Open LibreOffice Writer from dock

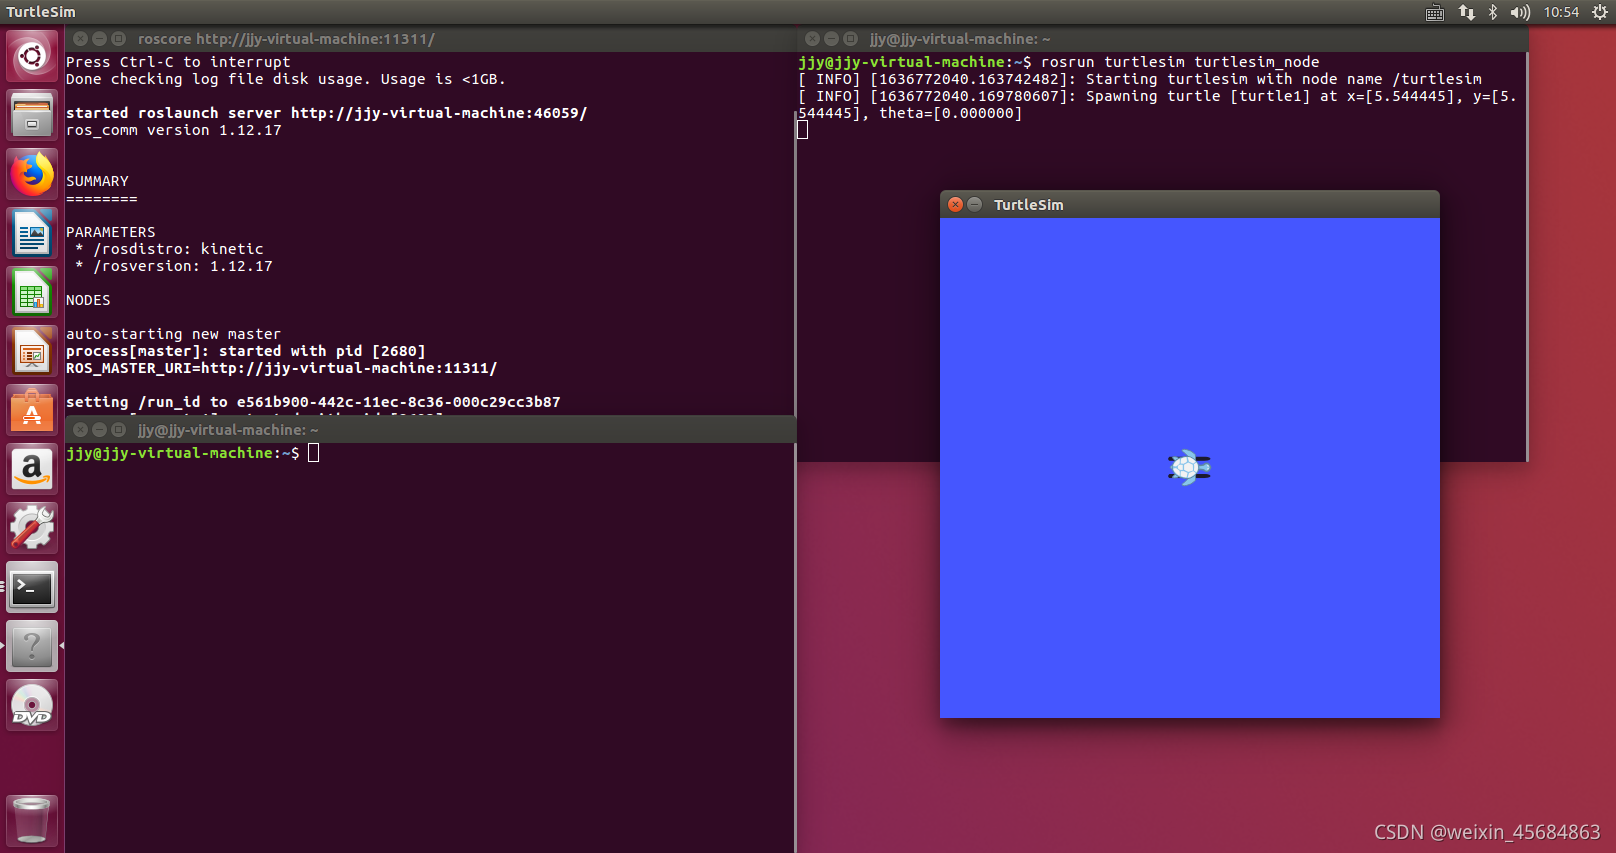pyautogui.click(x=32, y=233)
